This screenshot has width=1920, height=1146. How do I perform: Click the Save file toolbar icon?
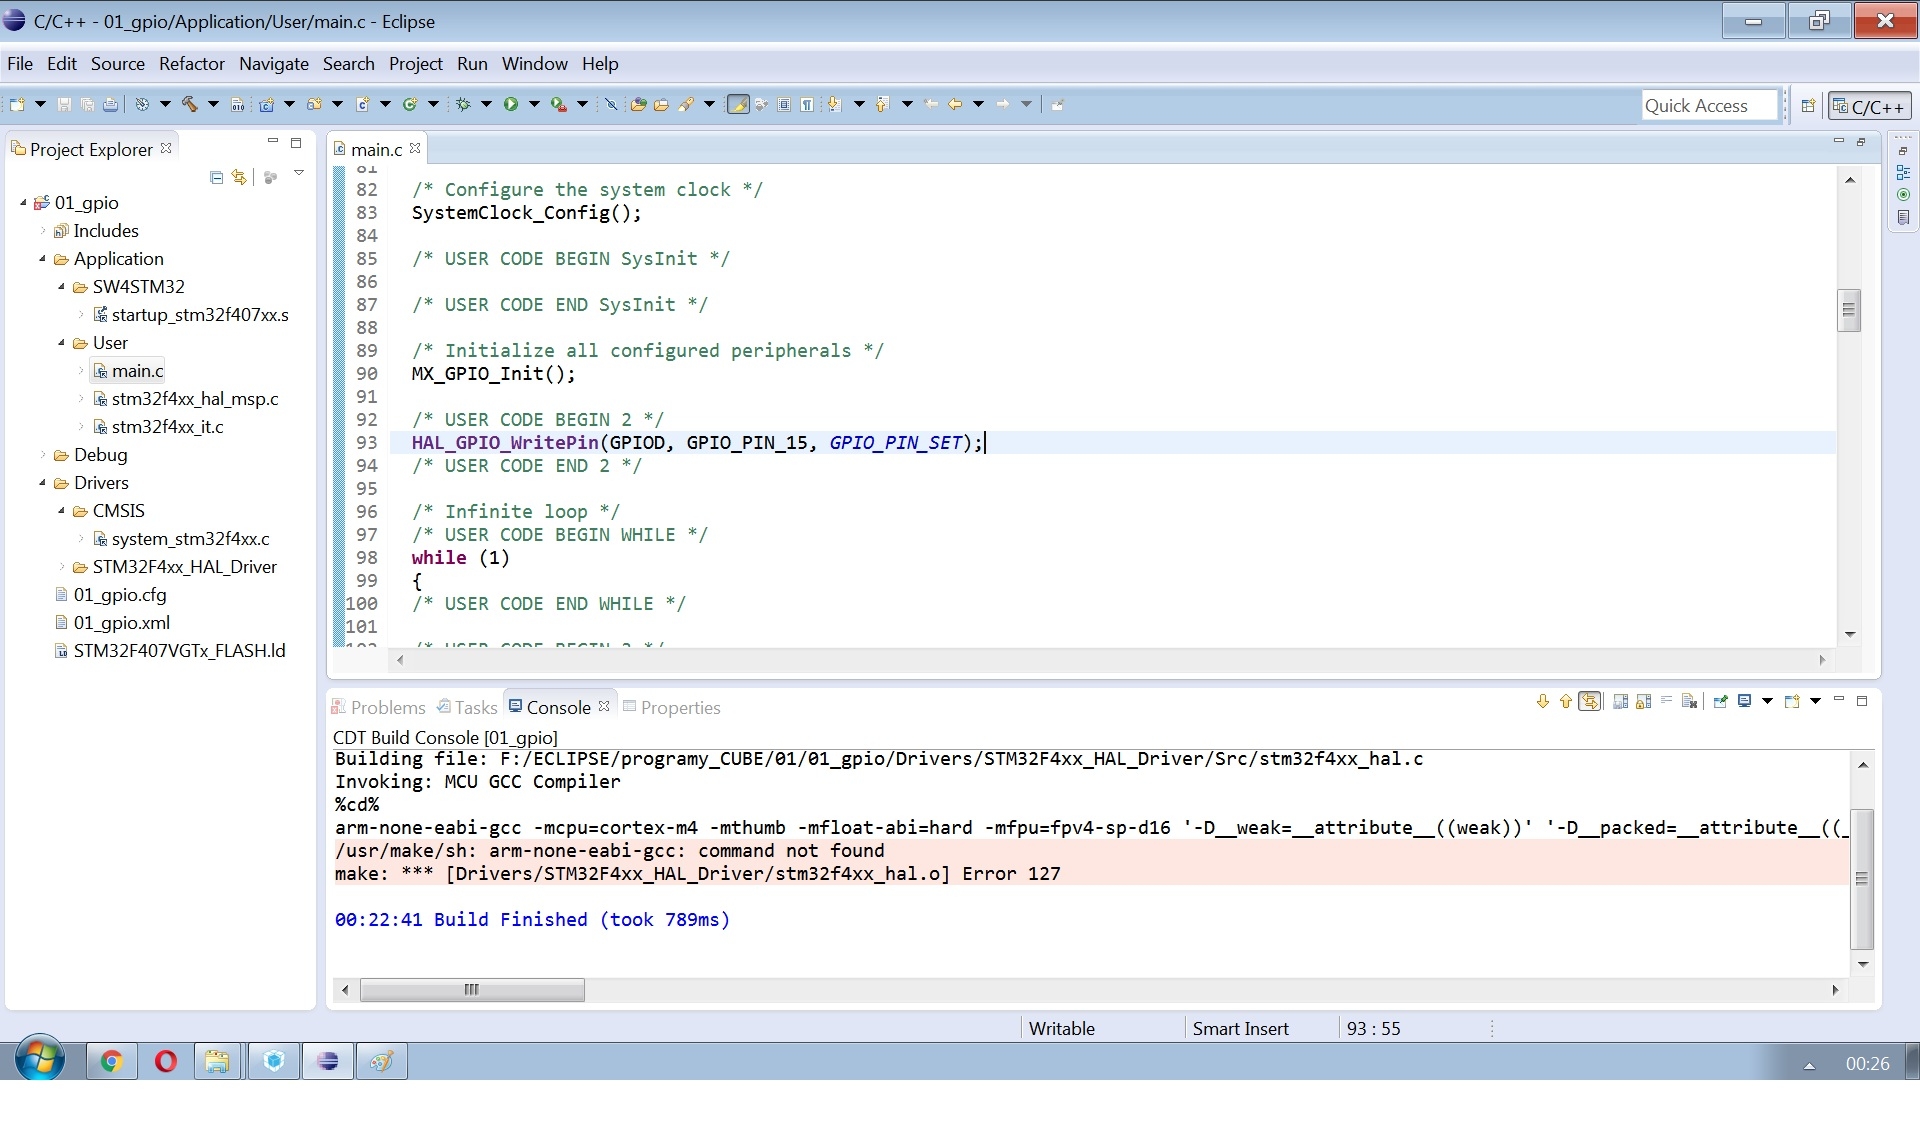click(64, 104)
